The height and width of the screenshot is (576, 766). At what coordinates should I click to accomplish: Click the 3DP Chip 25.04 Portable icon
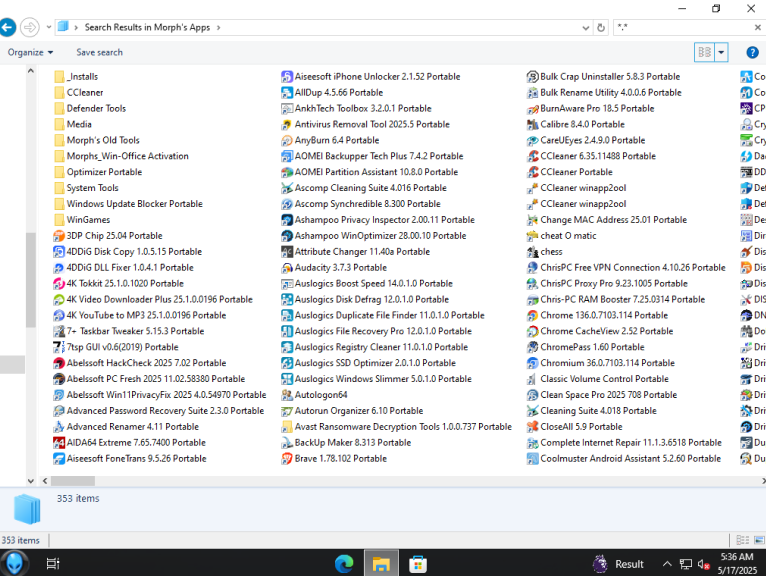[x=59, y=236]
